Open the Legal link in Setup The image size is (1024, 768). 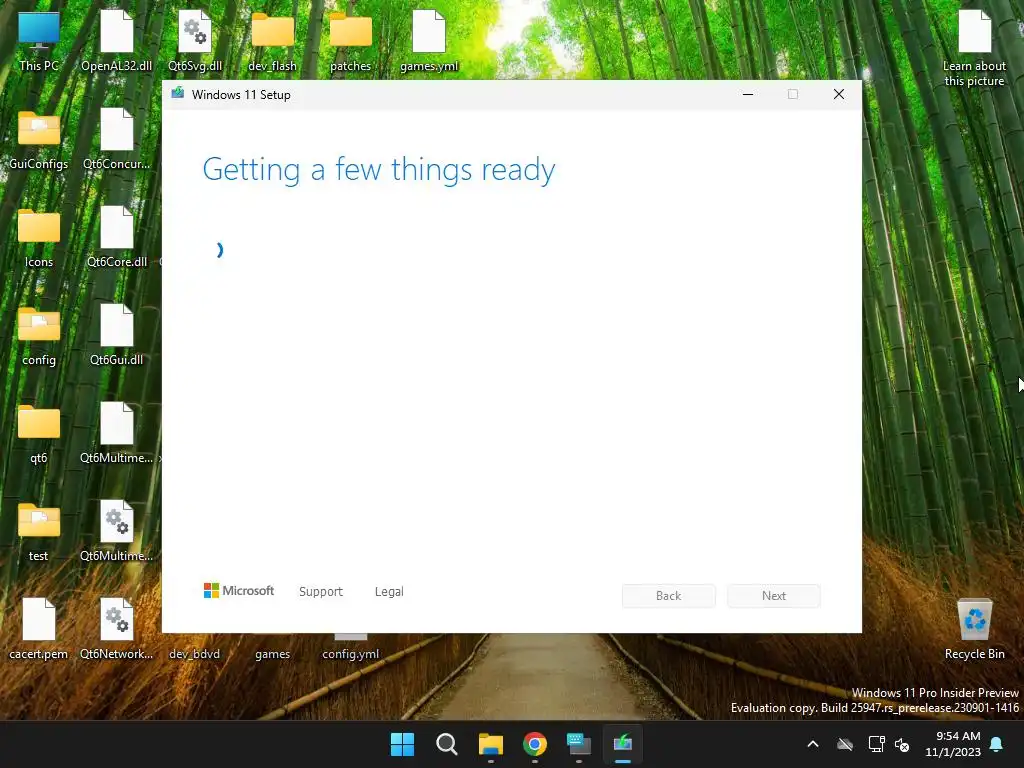click(x=389, y=591)
